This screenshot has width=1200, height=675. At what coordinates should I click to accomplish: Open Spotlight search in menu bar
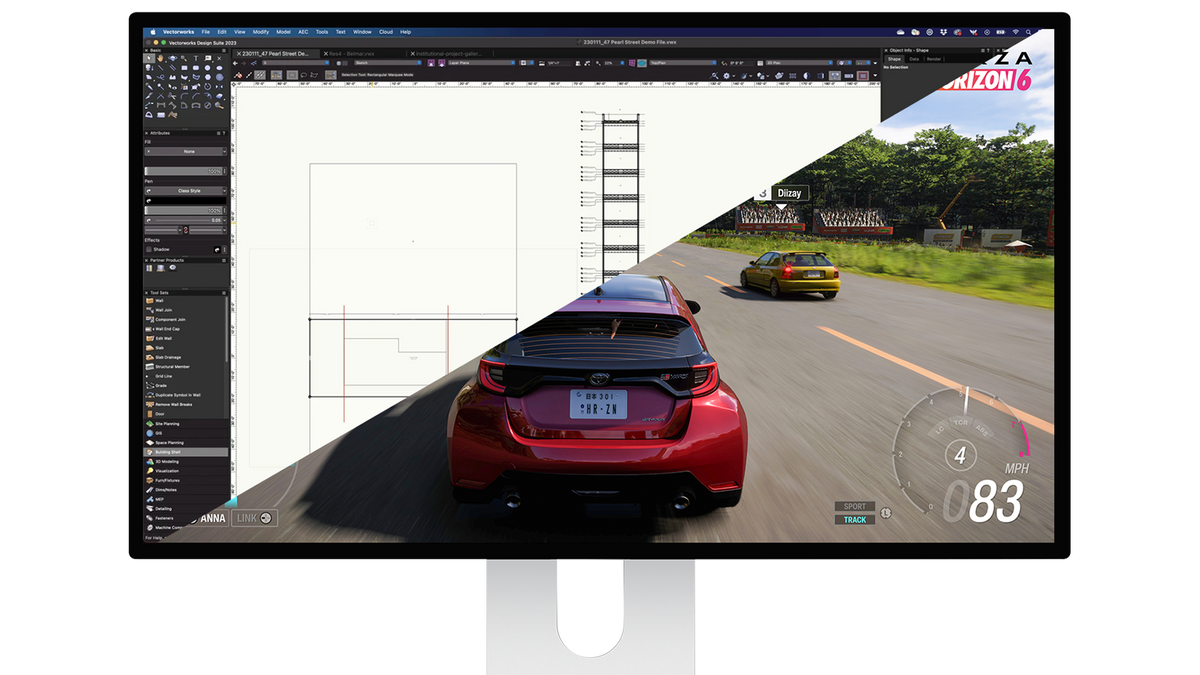tap(1028, 32)
